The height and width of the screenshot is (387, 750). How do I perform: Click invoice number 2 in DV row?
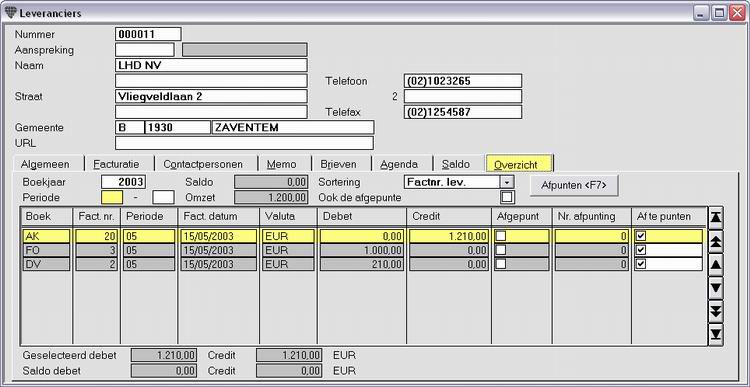pyautogui.click(x=97, y=264)
